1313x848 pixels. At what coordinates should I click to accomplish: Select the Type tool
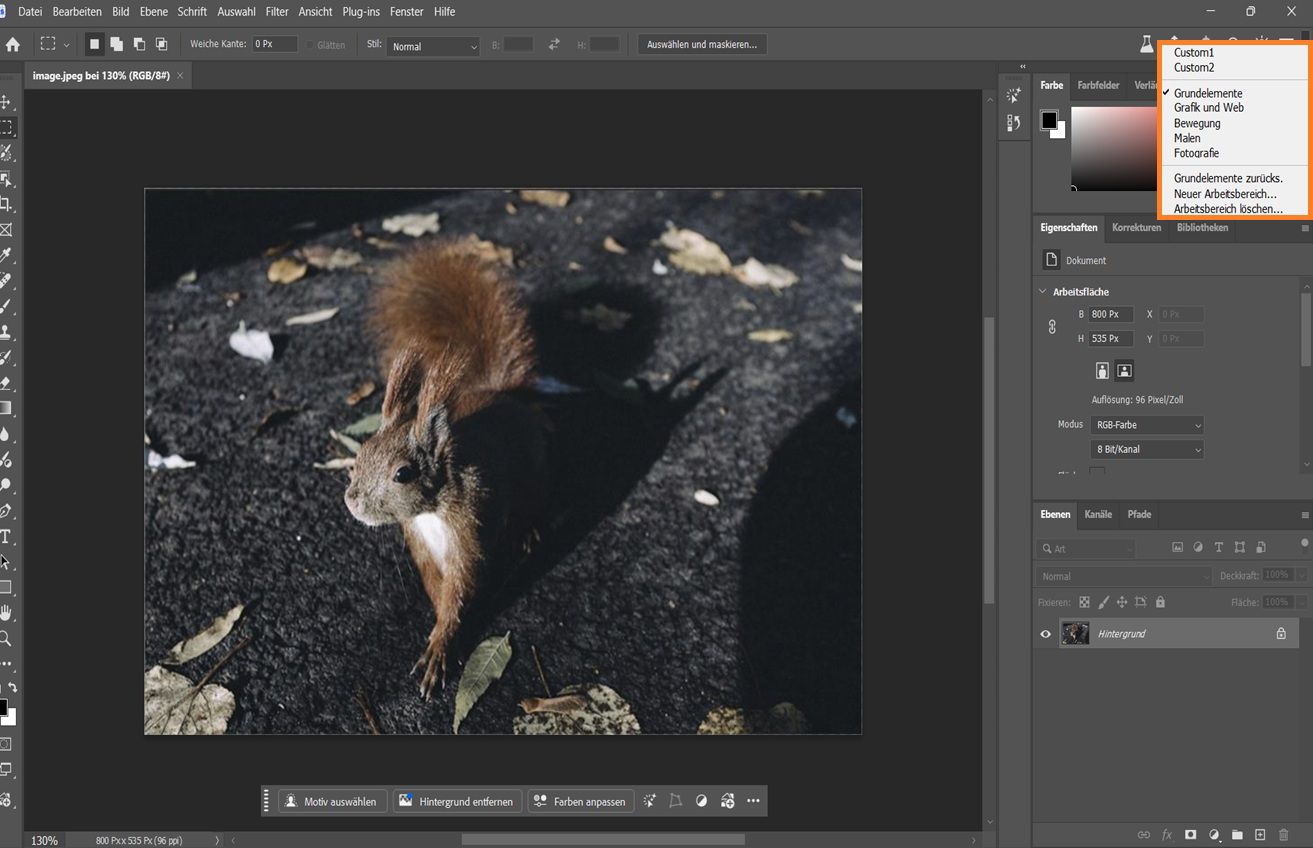[8, 536]
